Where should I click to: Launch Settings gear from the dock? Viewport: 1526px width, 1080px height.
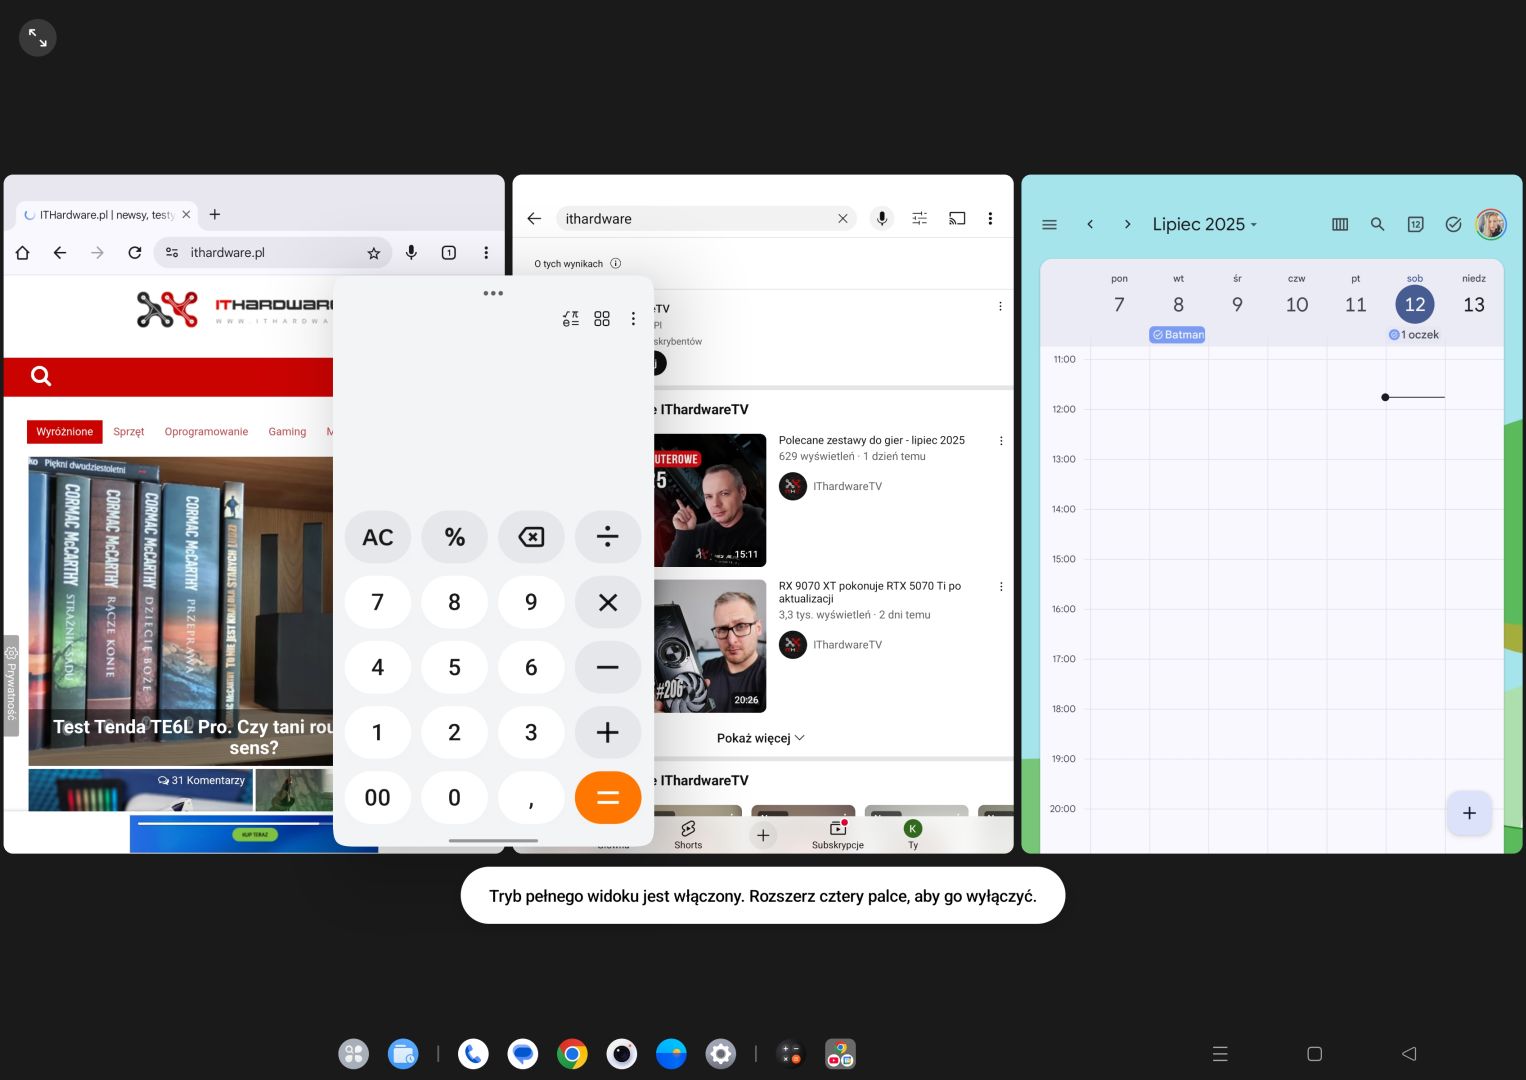(x=721, y=1053)
